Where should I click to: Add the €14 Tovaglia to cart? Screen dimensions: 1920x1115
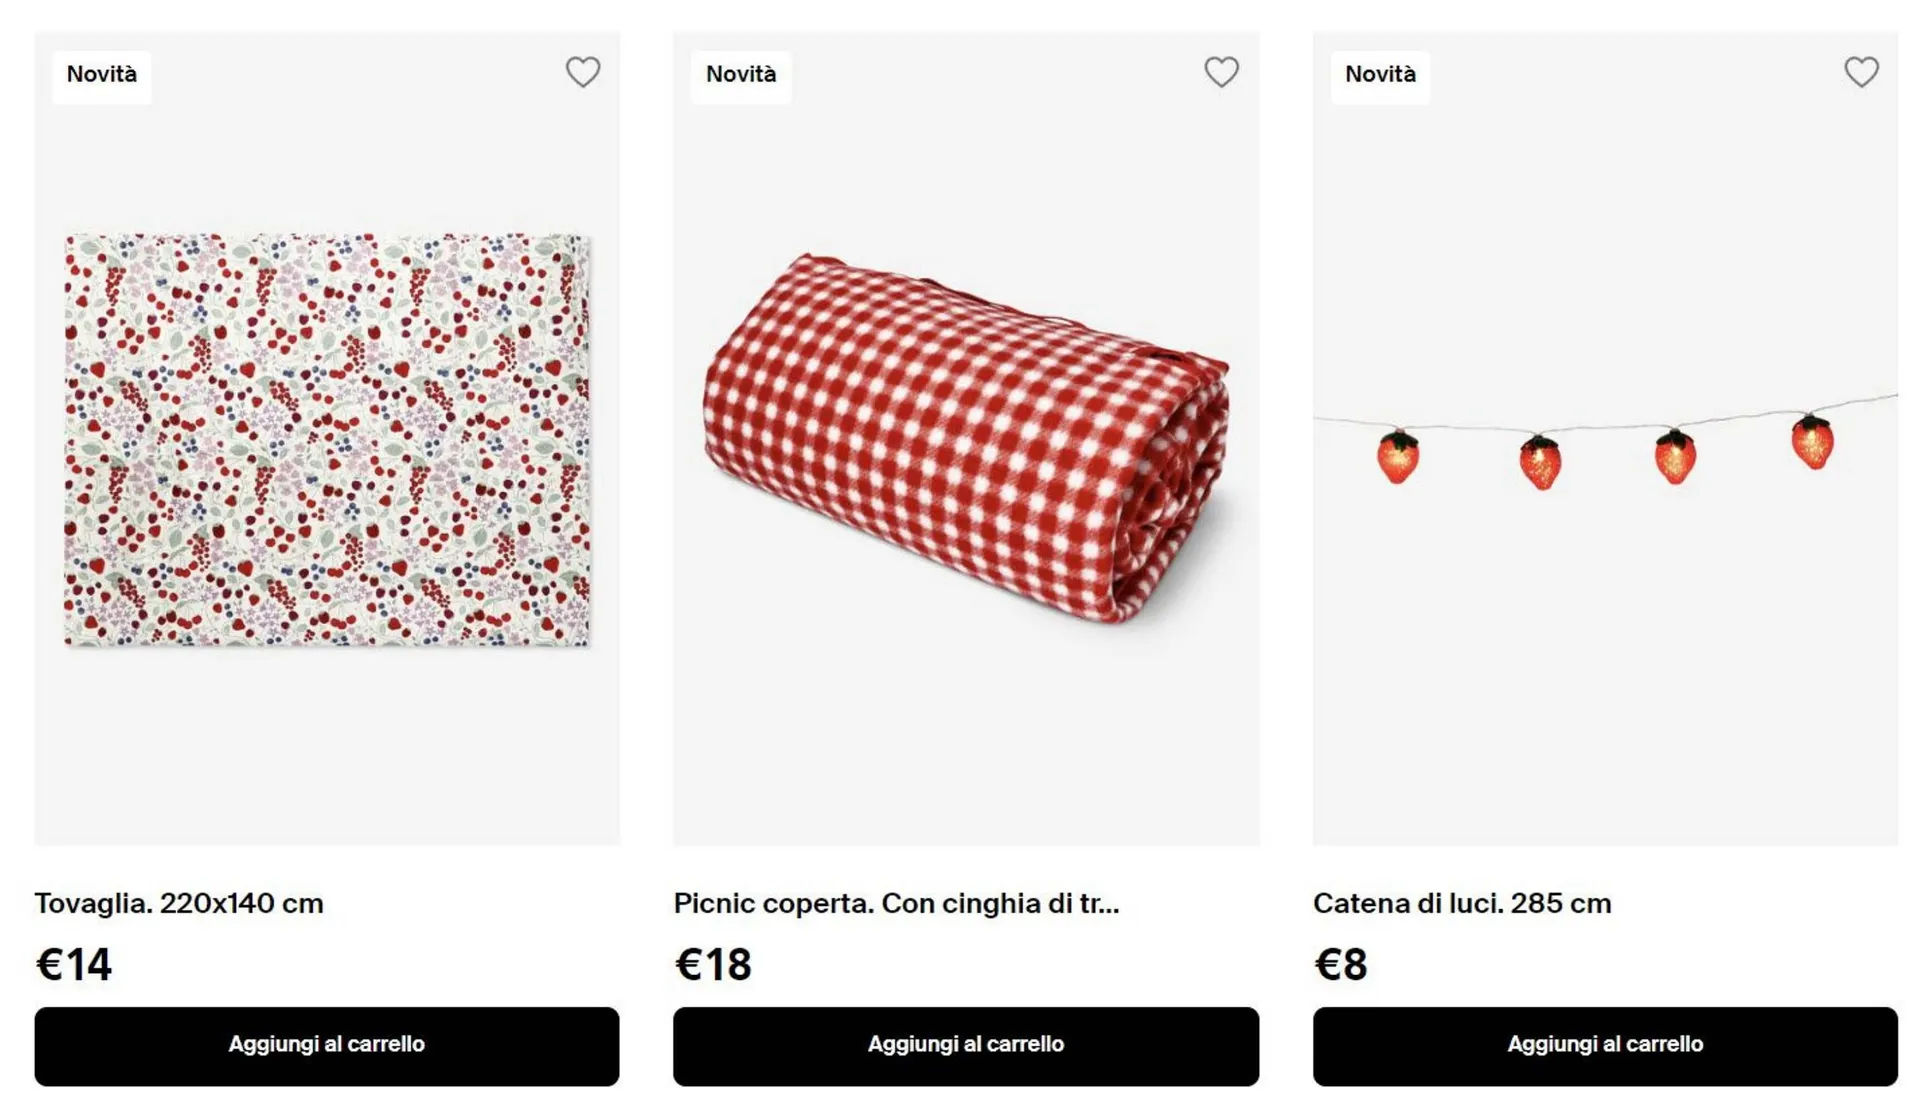(327, 1045)
